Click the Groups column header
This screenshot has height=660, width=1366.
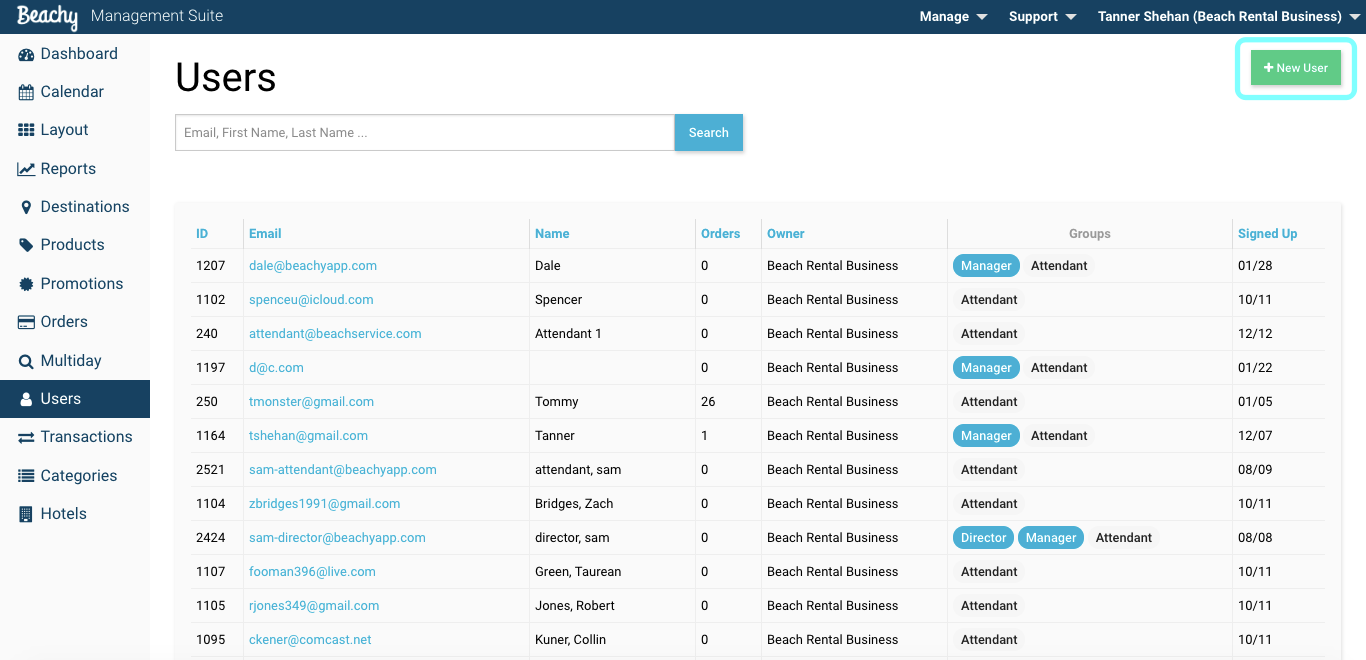click(x=1089, y=234)
